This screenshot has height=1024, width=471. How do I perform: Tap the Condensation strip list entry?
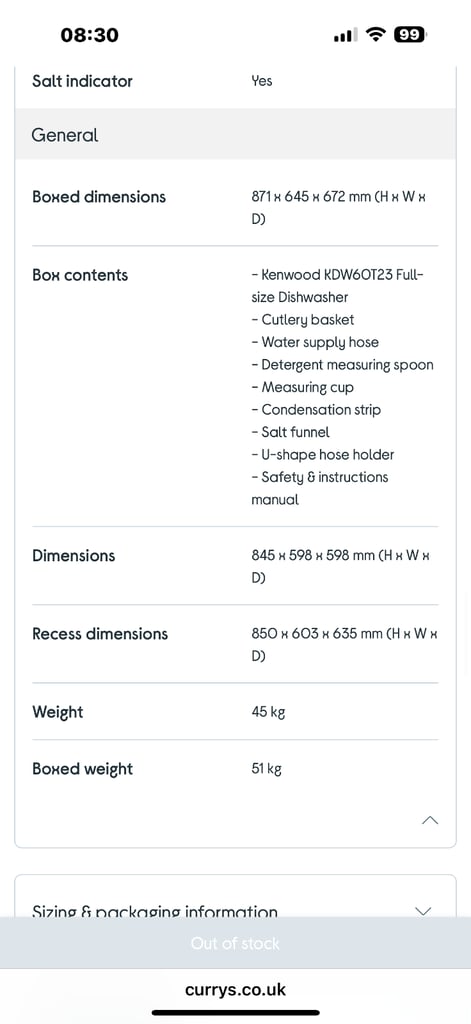coord(316,409)
